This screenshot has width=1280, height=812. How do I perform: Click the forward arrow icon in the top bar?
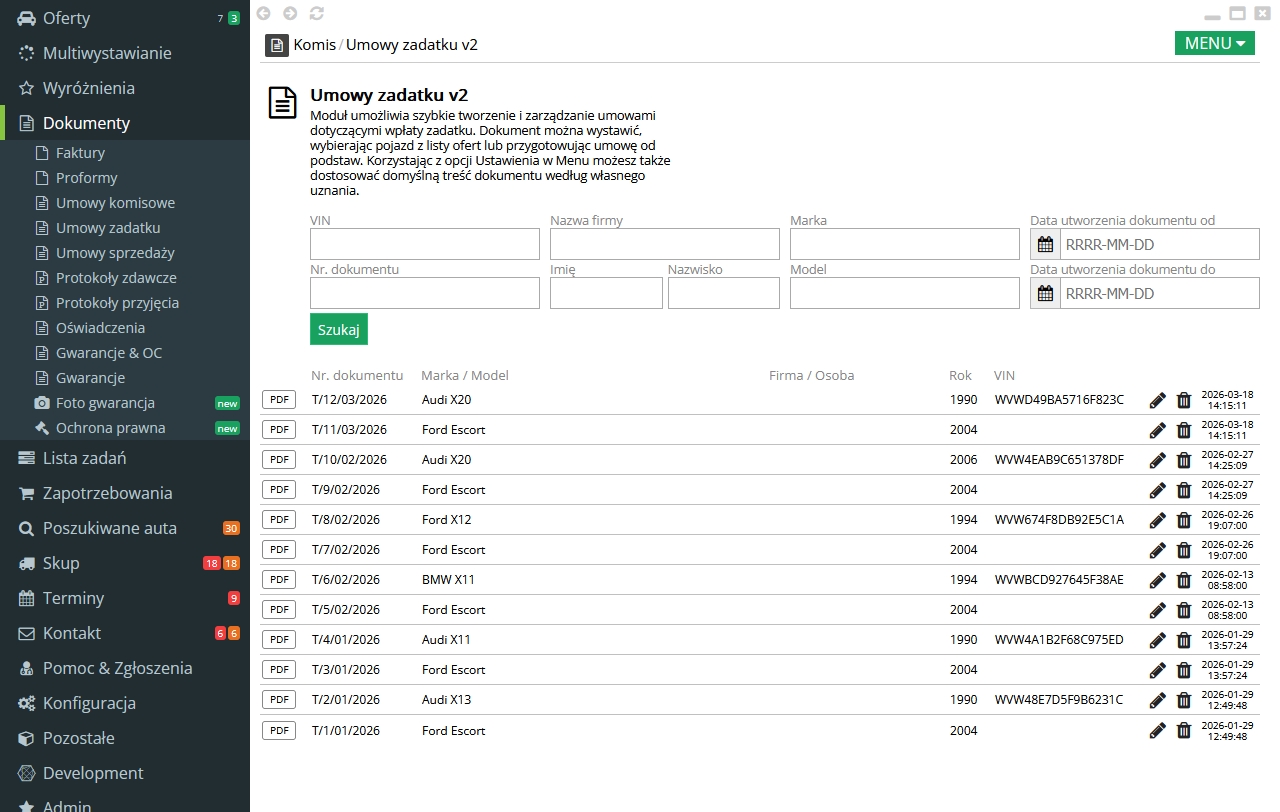pyautogui.click(x=290, y=13)
